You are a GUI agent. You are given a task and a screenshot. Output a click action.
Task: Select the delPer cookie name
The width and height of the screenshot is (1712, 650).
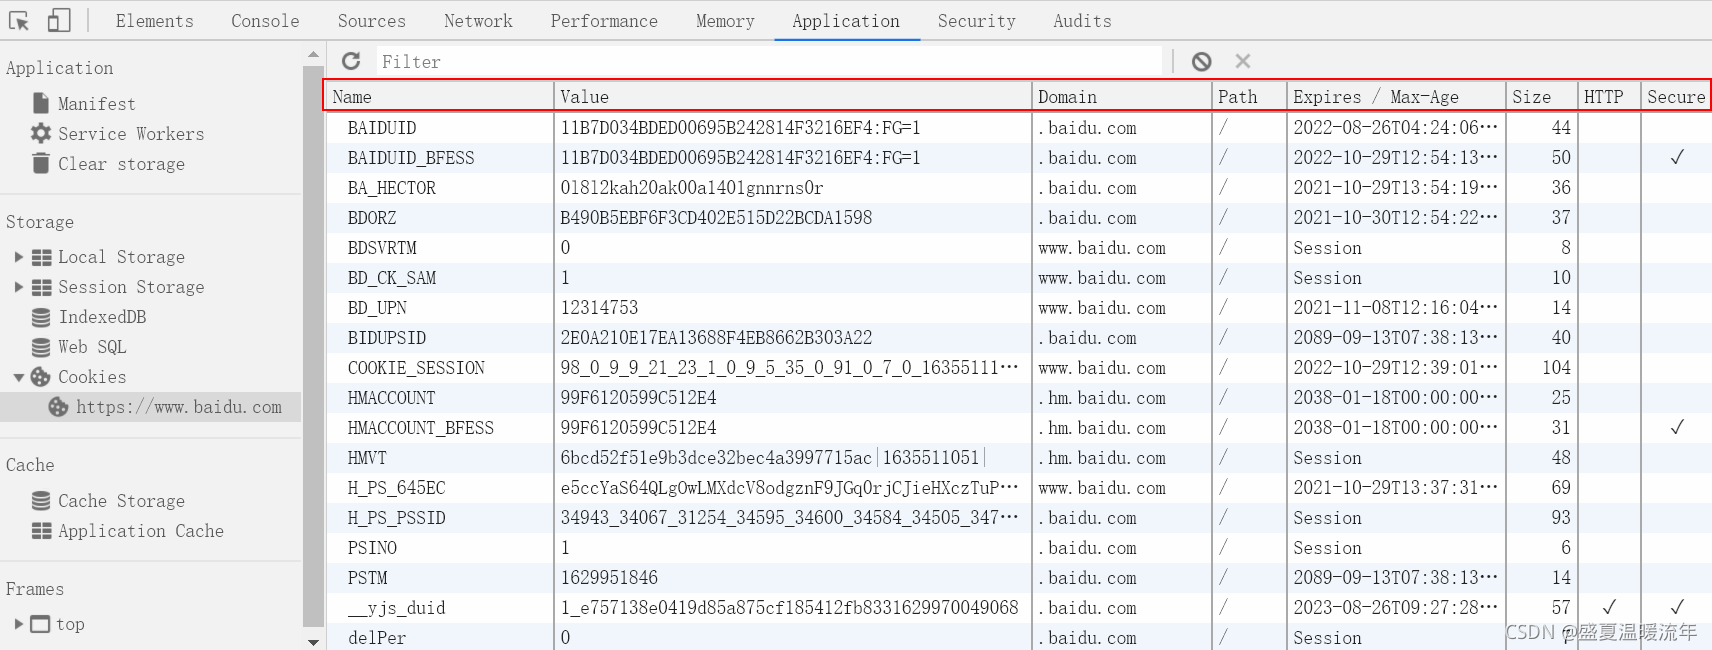click(376, 637)
